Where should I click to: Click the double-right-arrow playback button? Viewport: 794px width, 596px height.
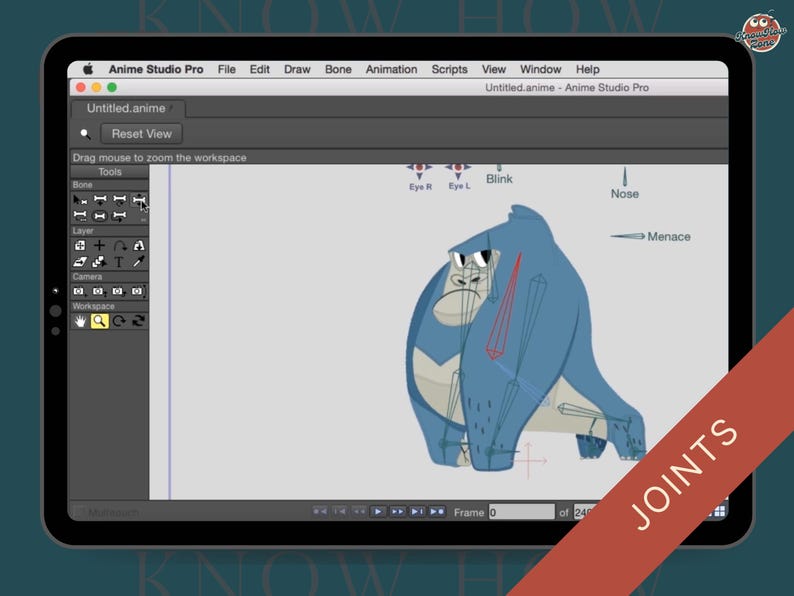398,511
